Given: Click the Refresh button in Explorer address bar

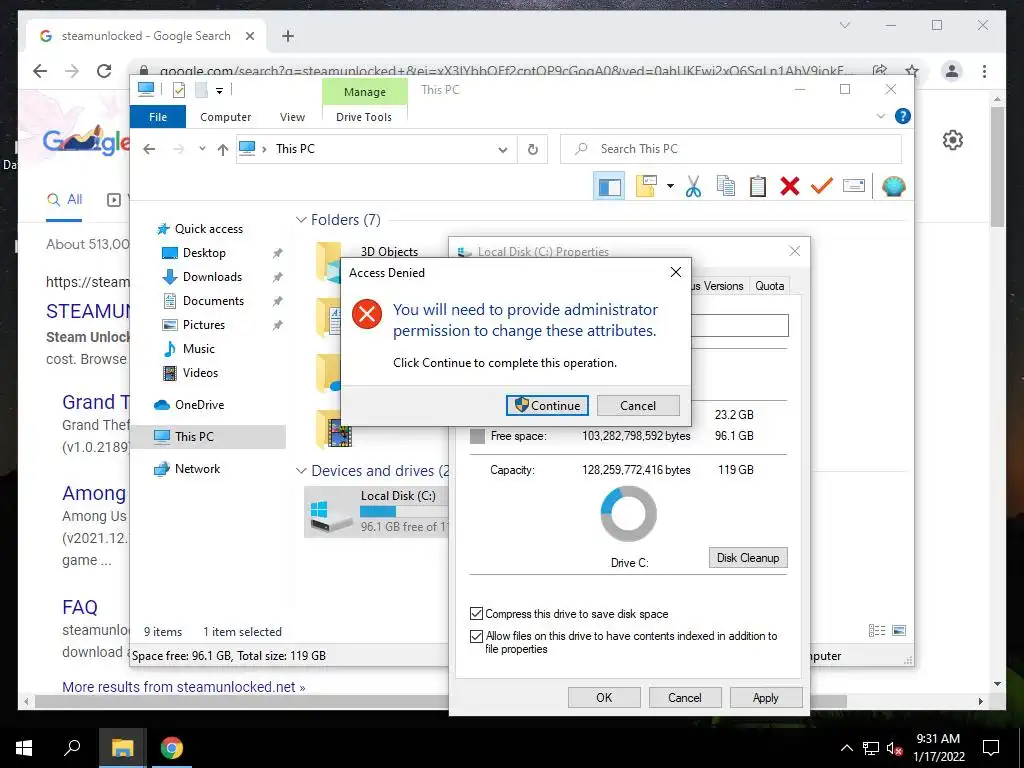Looking at the screenshot, I should pyautogui.click(x=533, y=150).
